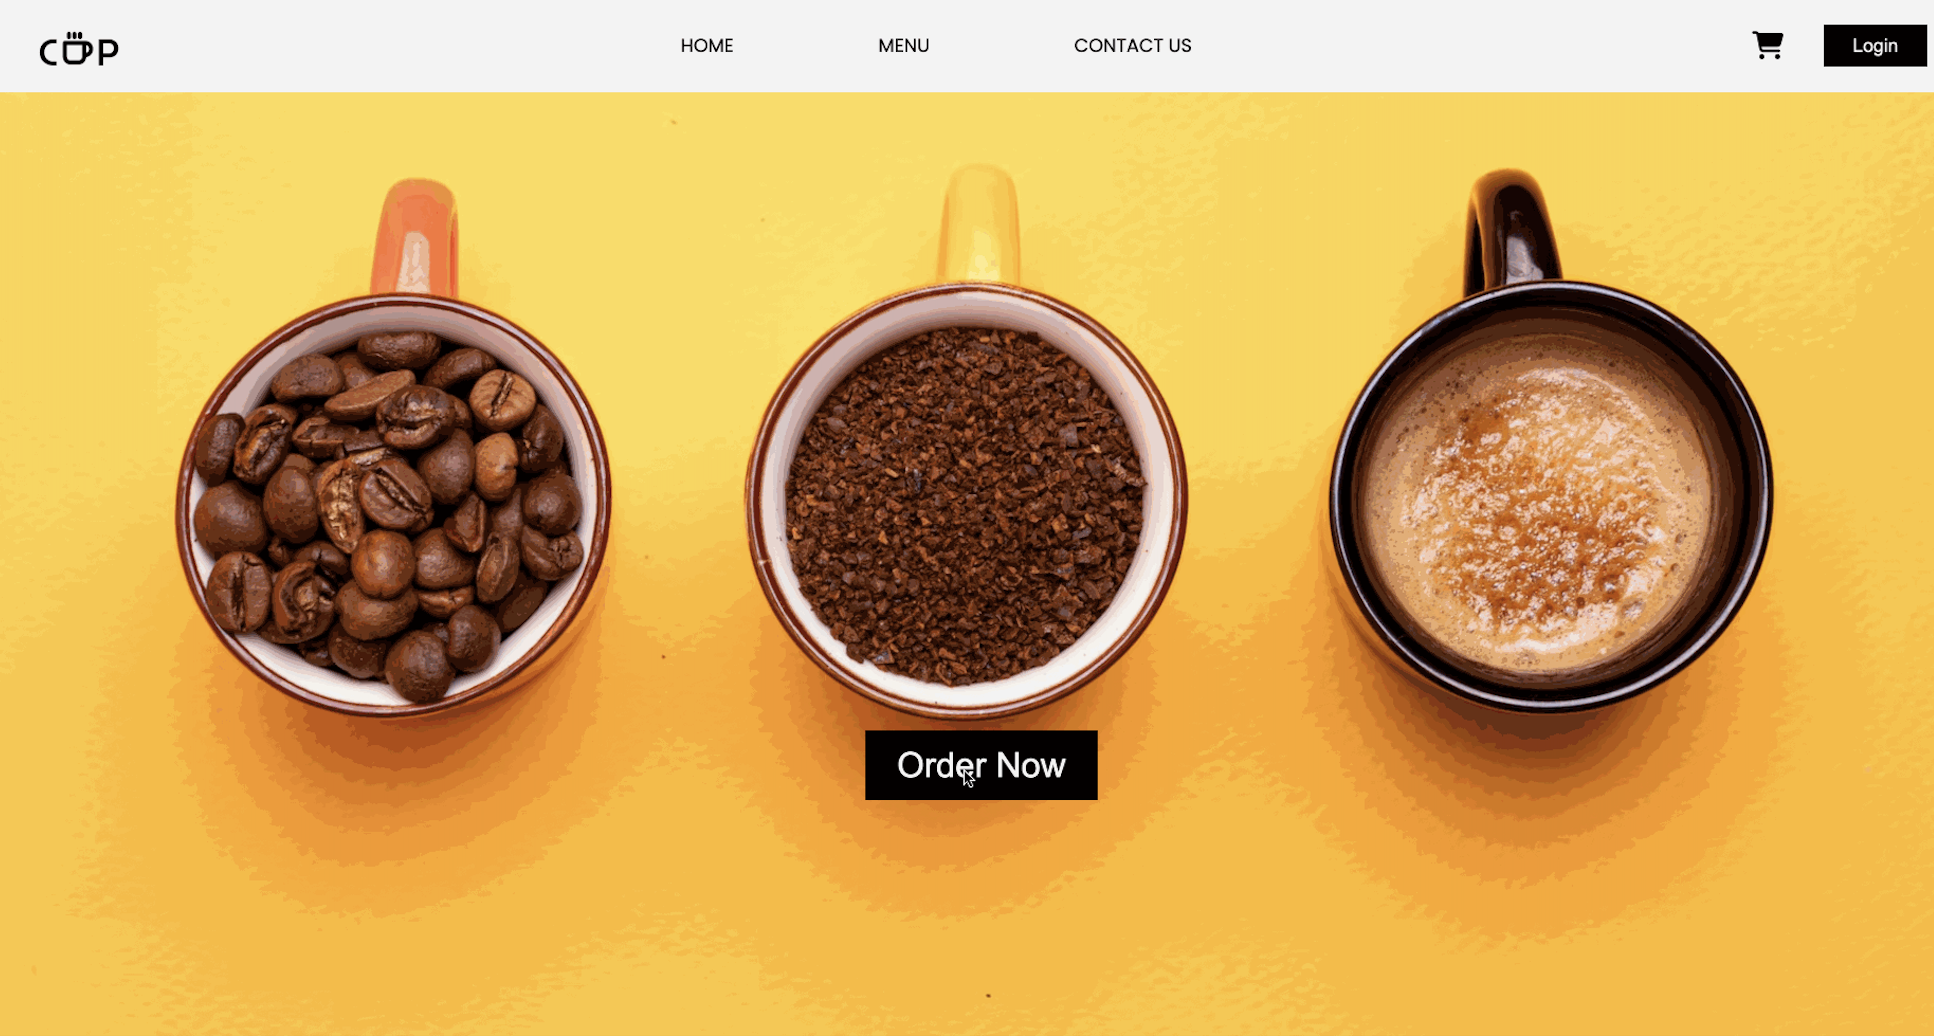The width and height of the screenshot is (1934, 1036).
Task: Click the black handle of espresso cup
Action: point(1512,232)
